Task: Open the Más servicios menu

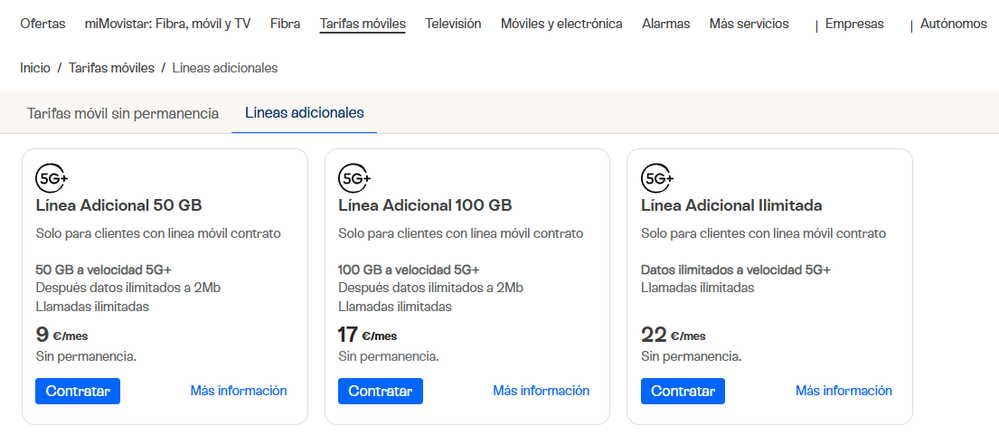Action: 749,24
